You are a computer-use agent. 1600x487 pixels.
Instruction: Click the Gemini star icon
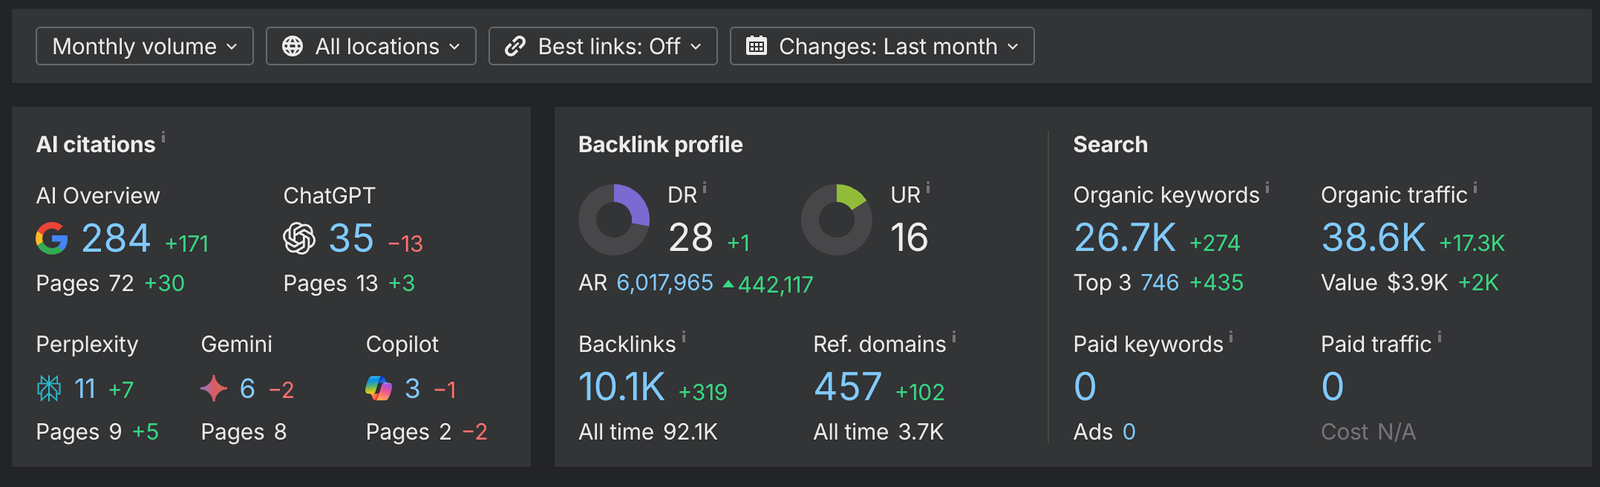point(214,388)
